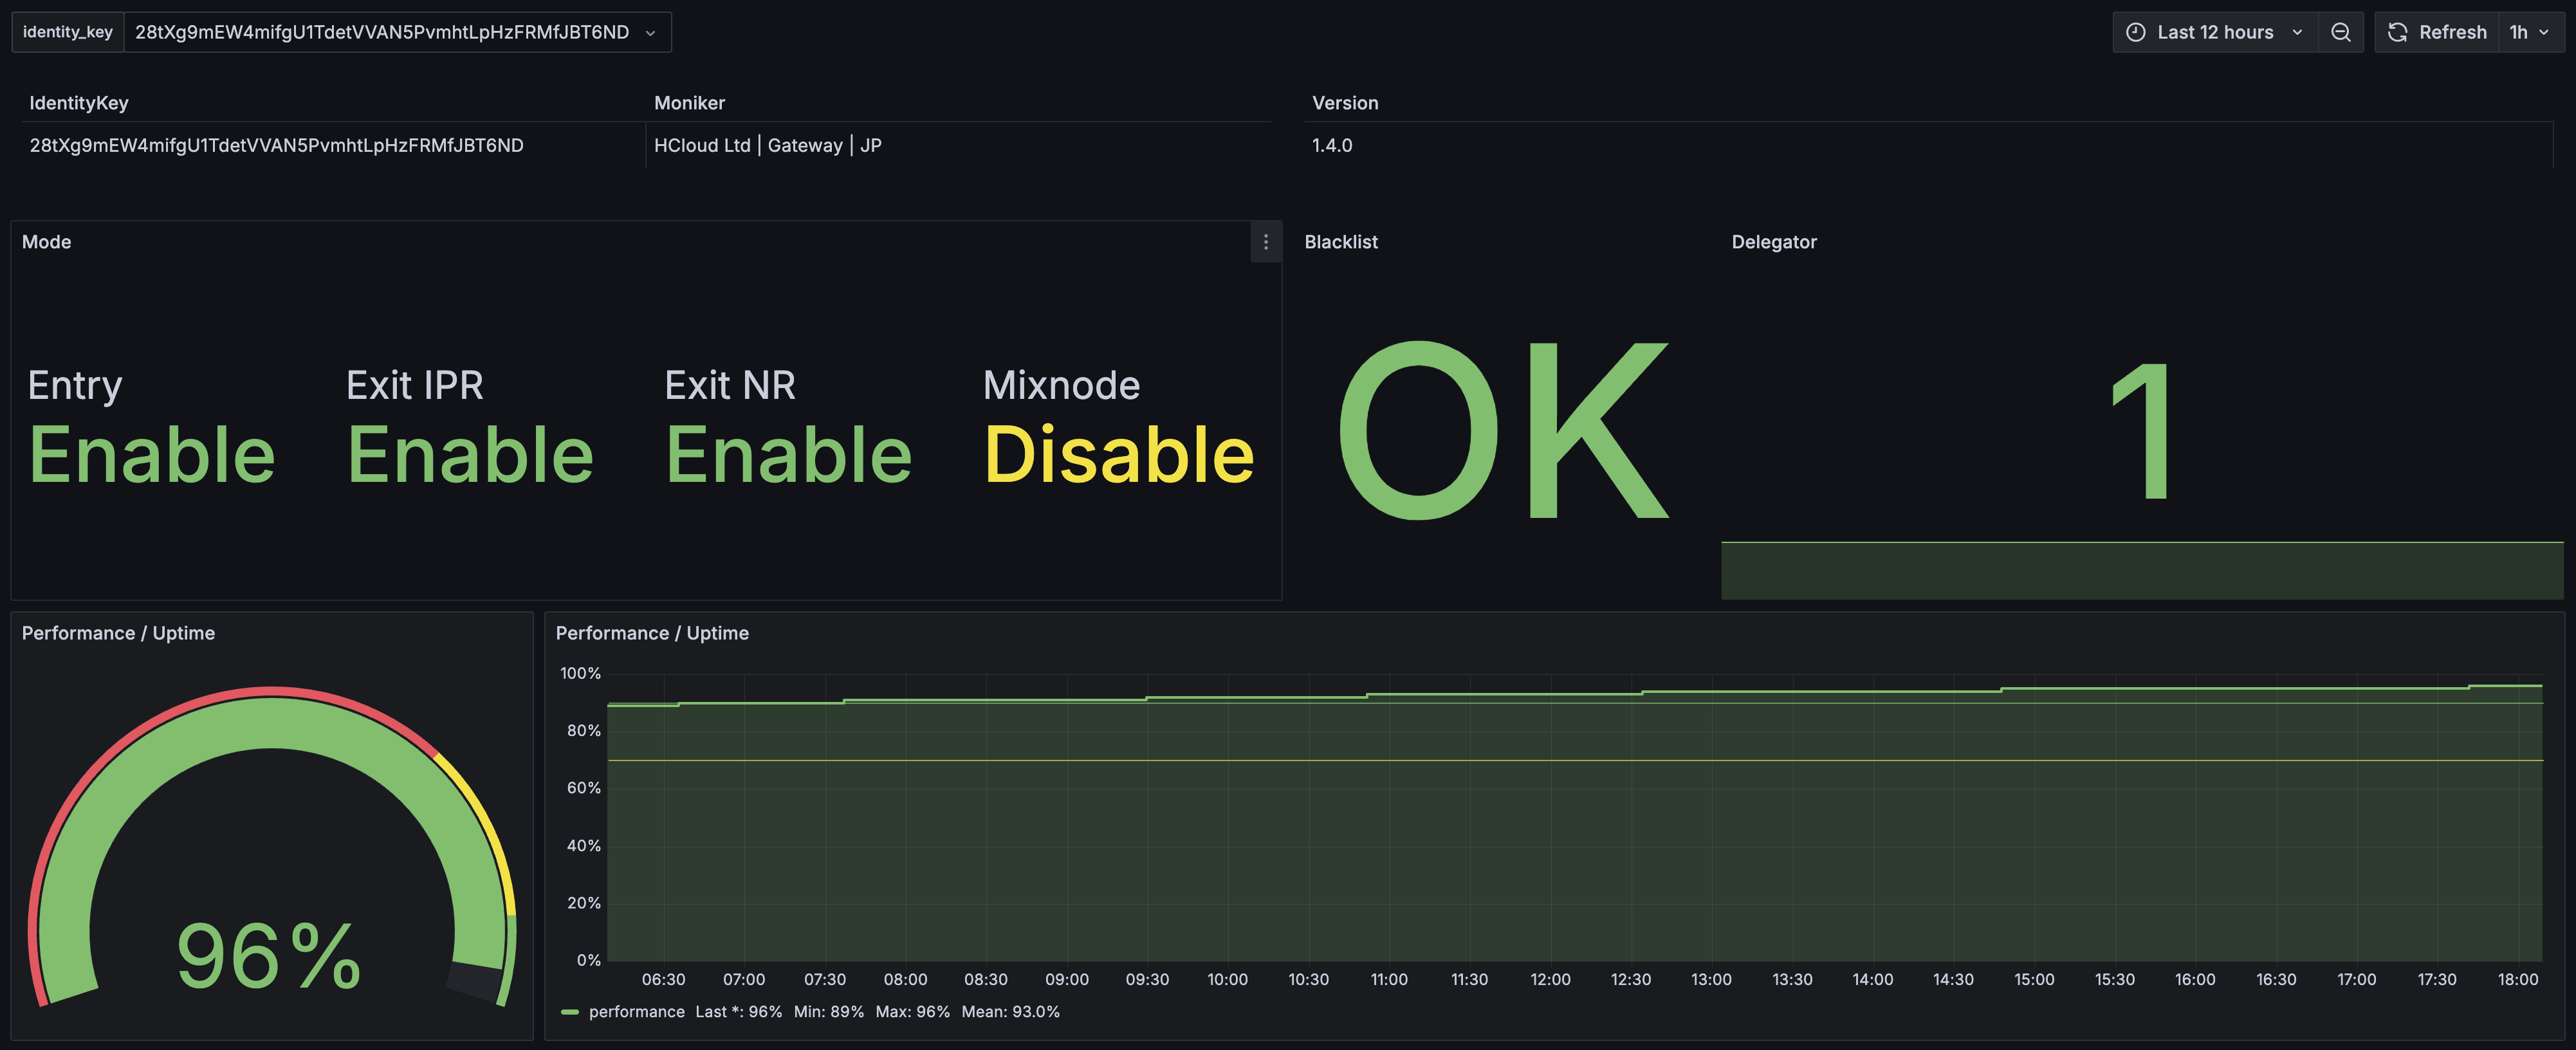Screen dimensions: 2576x1050
Task: Sort the table by Version header
Action: click(x=1344, y=103)
